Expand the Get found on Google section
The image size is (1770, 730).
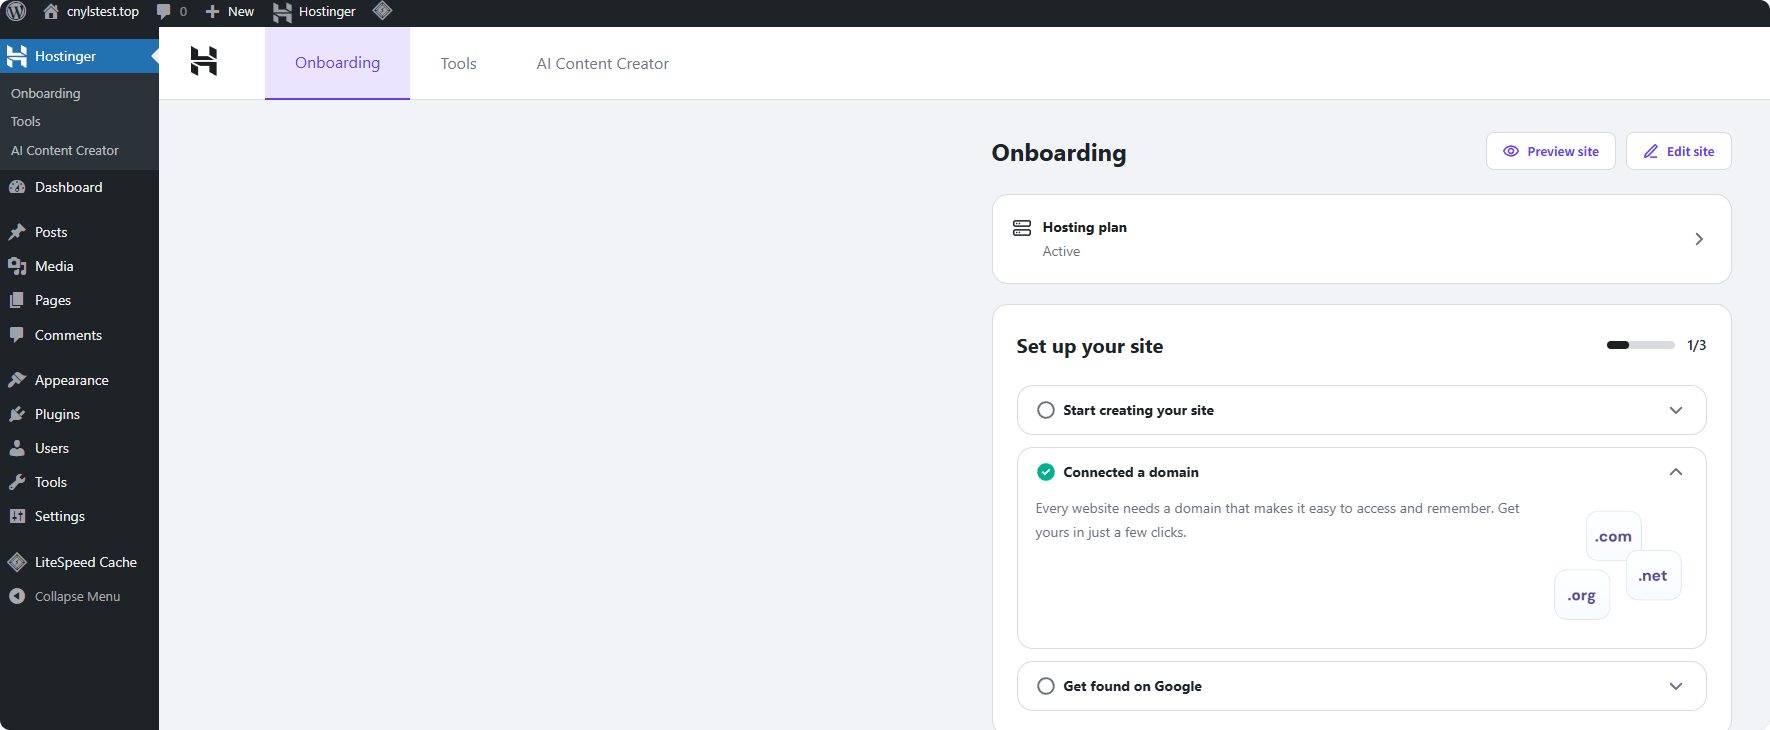tap(1676, 686)
